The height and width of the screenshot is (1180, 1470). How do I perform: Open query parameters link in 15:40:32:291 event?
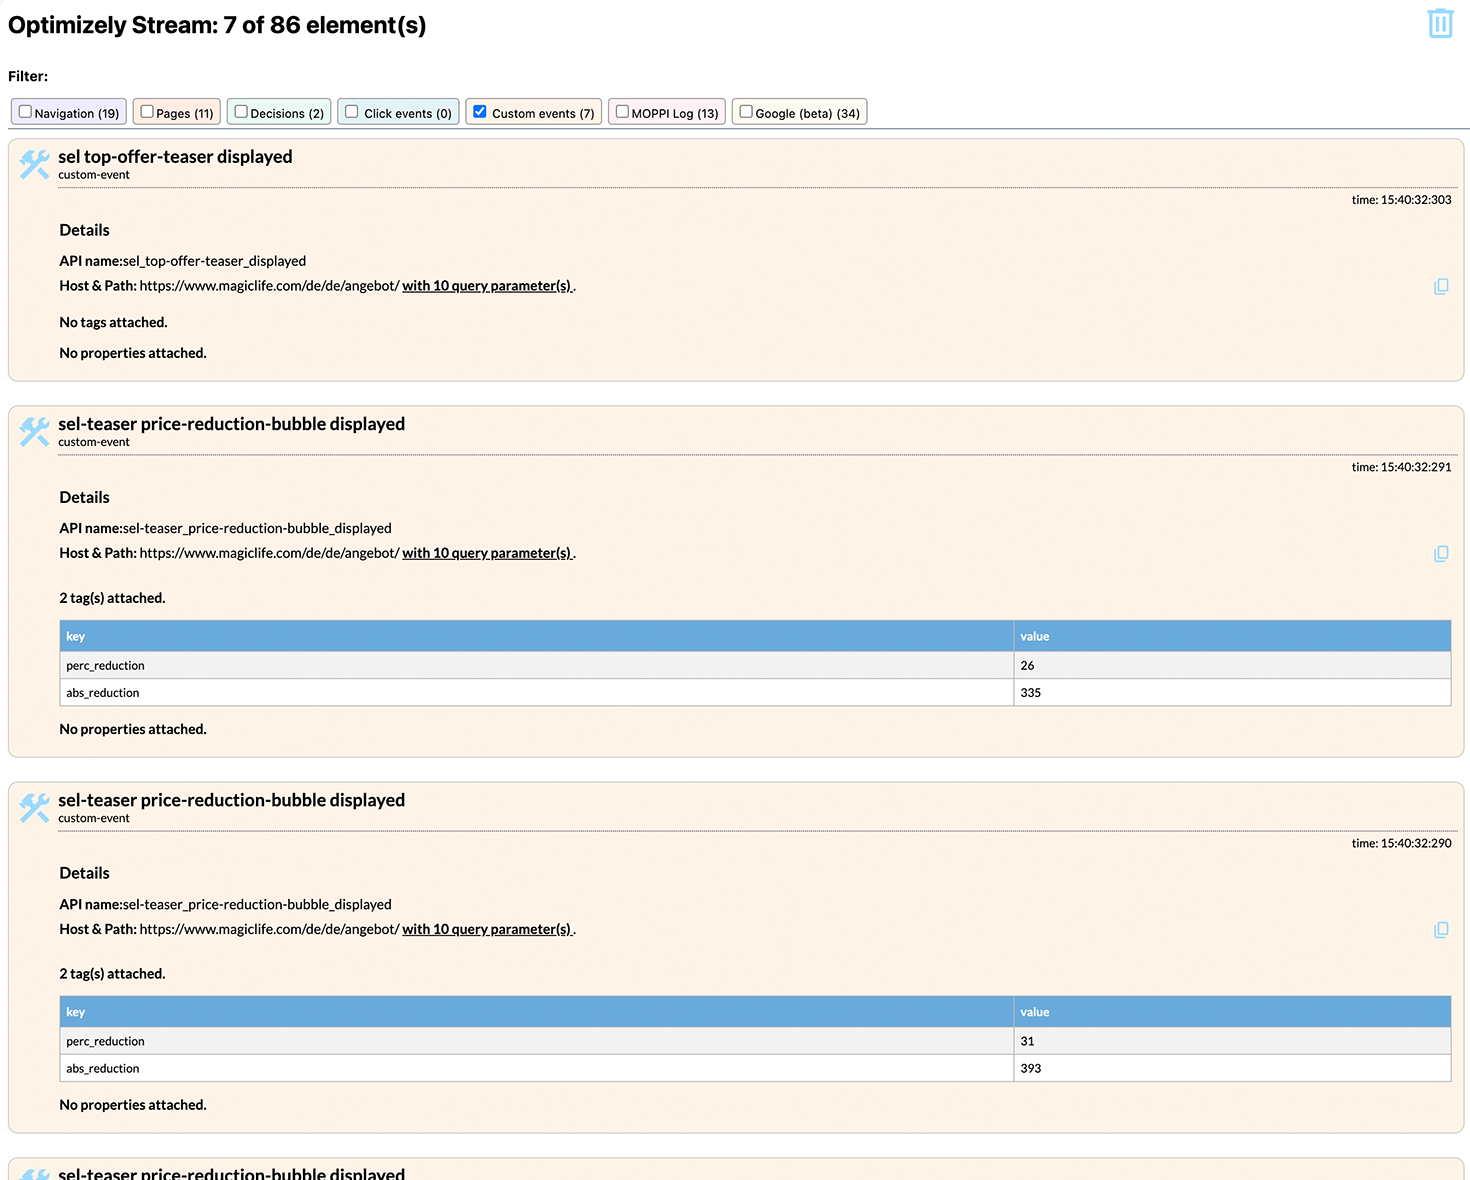(487, 553)
